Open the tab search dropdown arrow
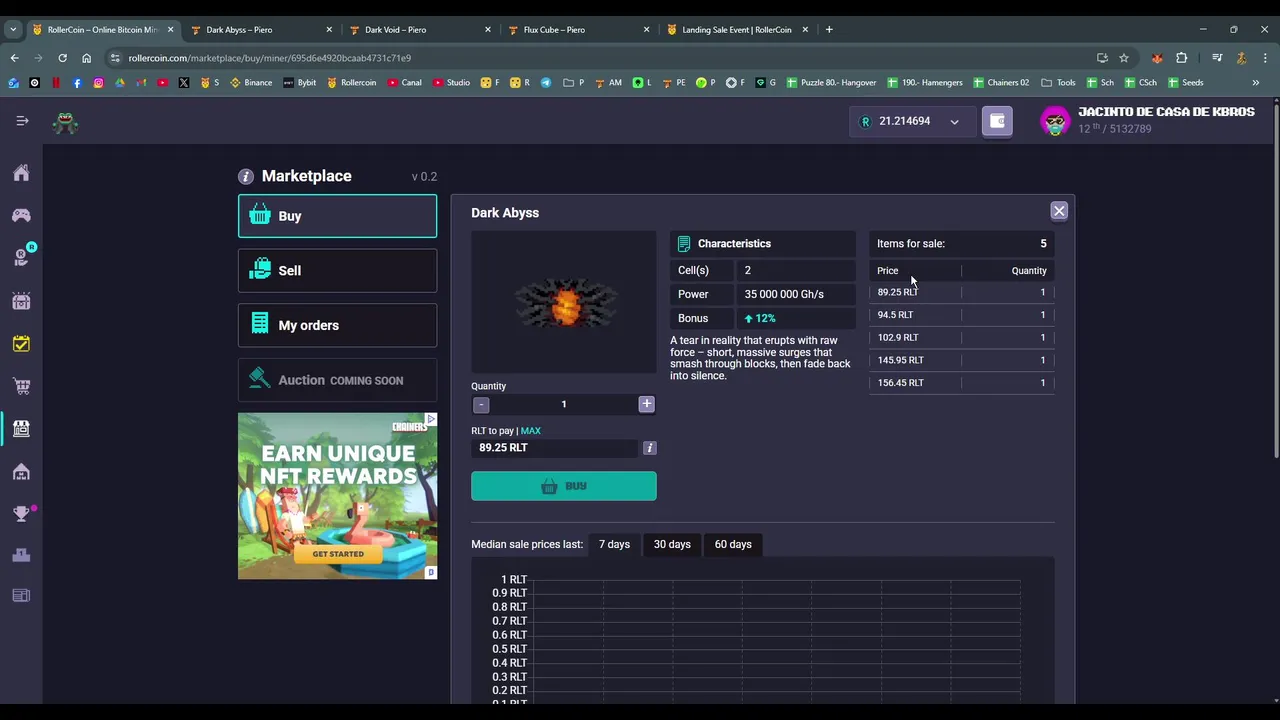Viewport: 1280px width, 720px height. (13, 30)
